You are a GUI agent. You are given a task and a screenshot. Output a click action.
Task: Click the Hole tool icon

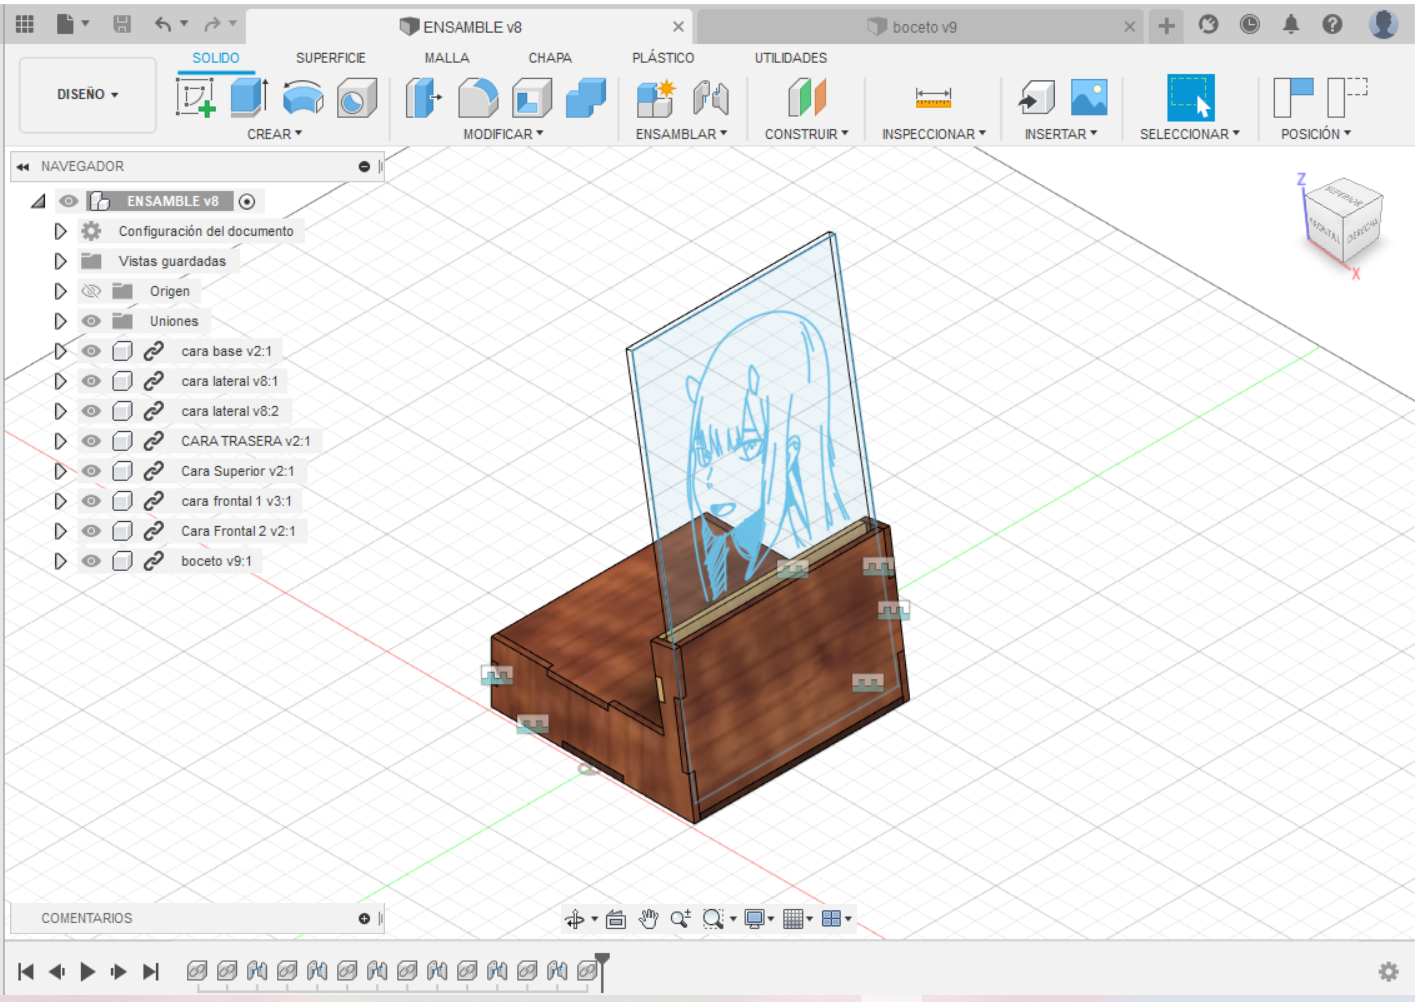(357, 98)
